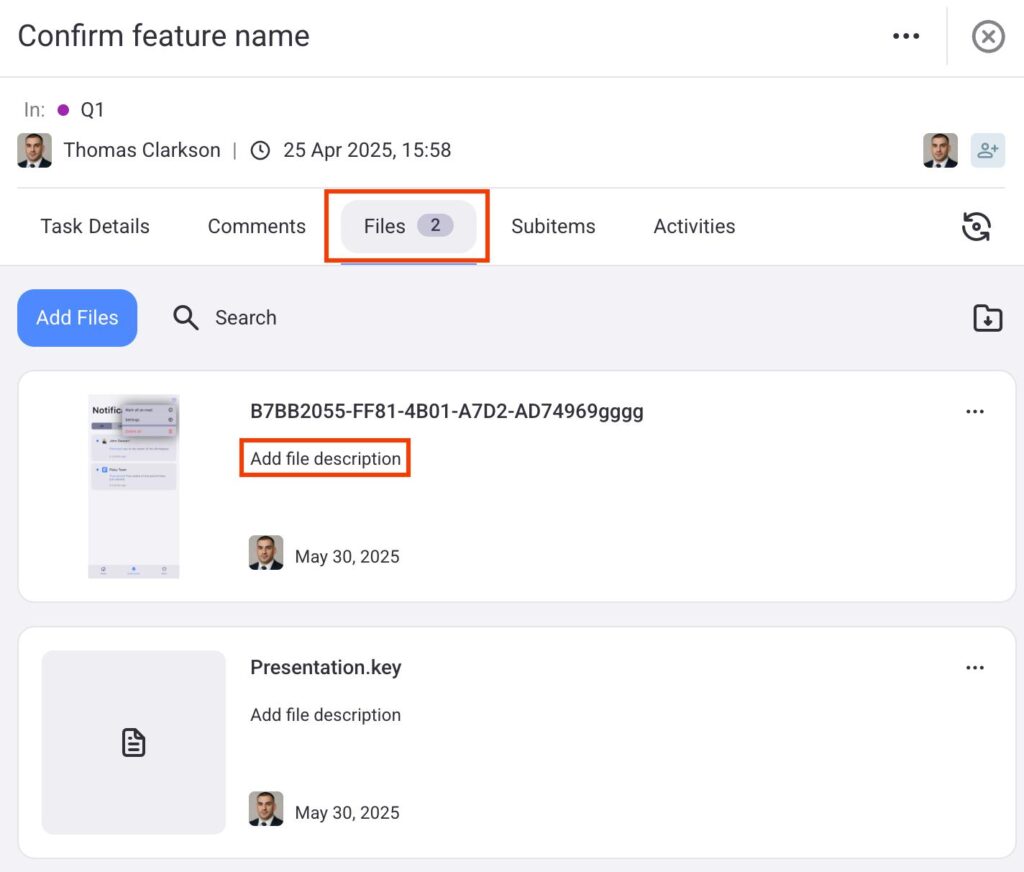Click the download all files folder icon
This screenshot has height=872, width=1024.
pyautogui.click(x=987, y=318)
